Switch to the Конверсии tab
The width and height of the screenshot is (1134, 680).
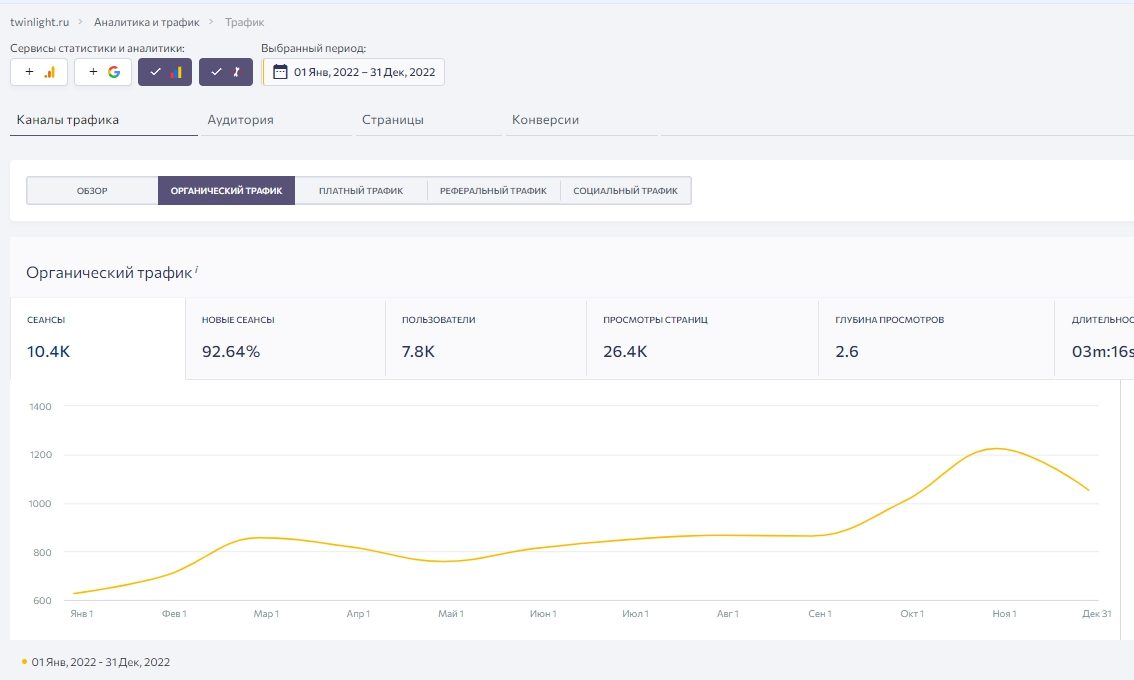click(581, 120)
